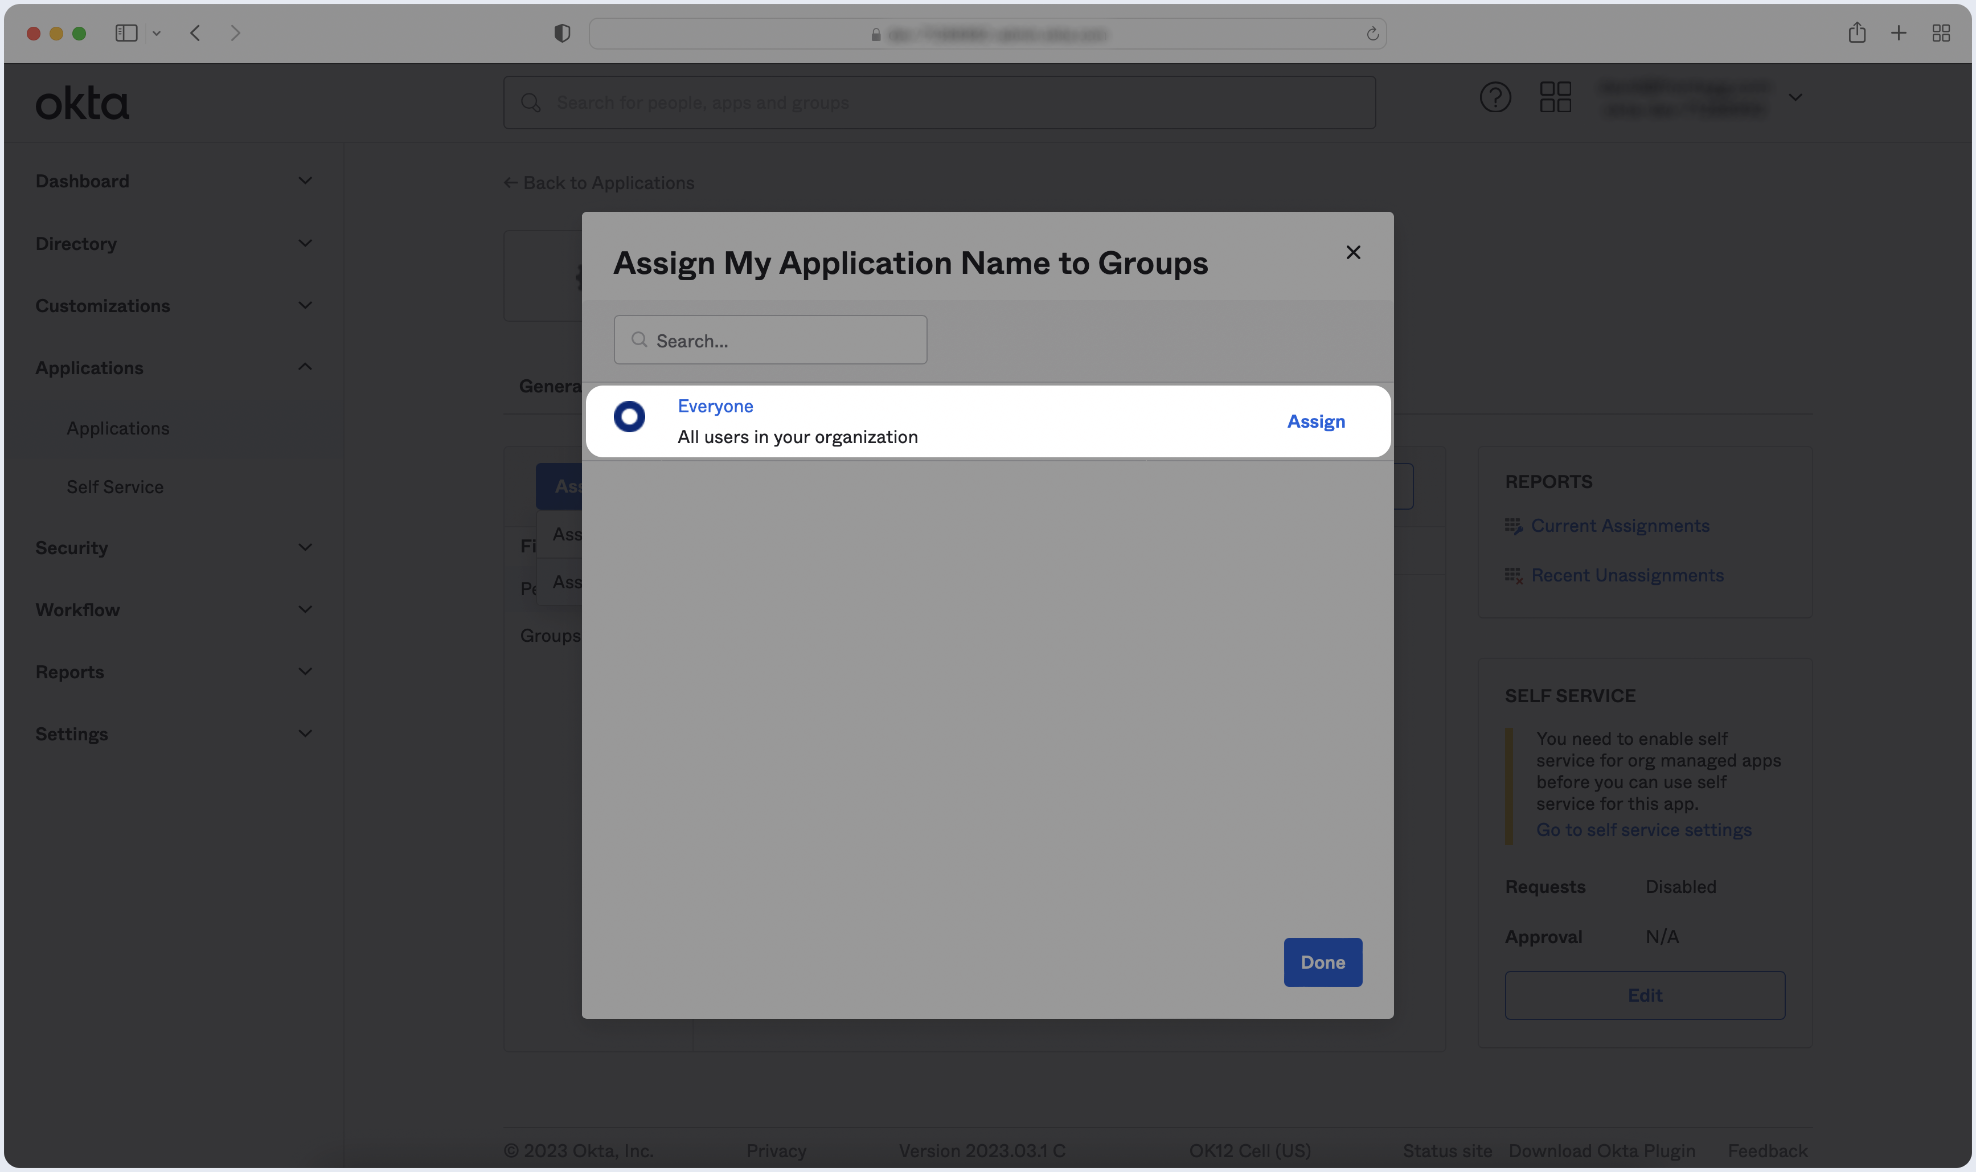1976x1172 pixels.
Task: Open the user account dropdown arrow
Action: [x=1795, y=98]
